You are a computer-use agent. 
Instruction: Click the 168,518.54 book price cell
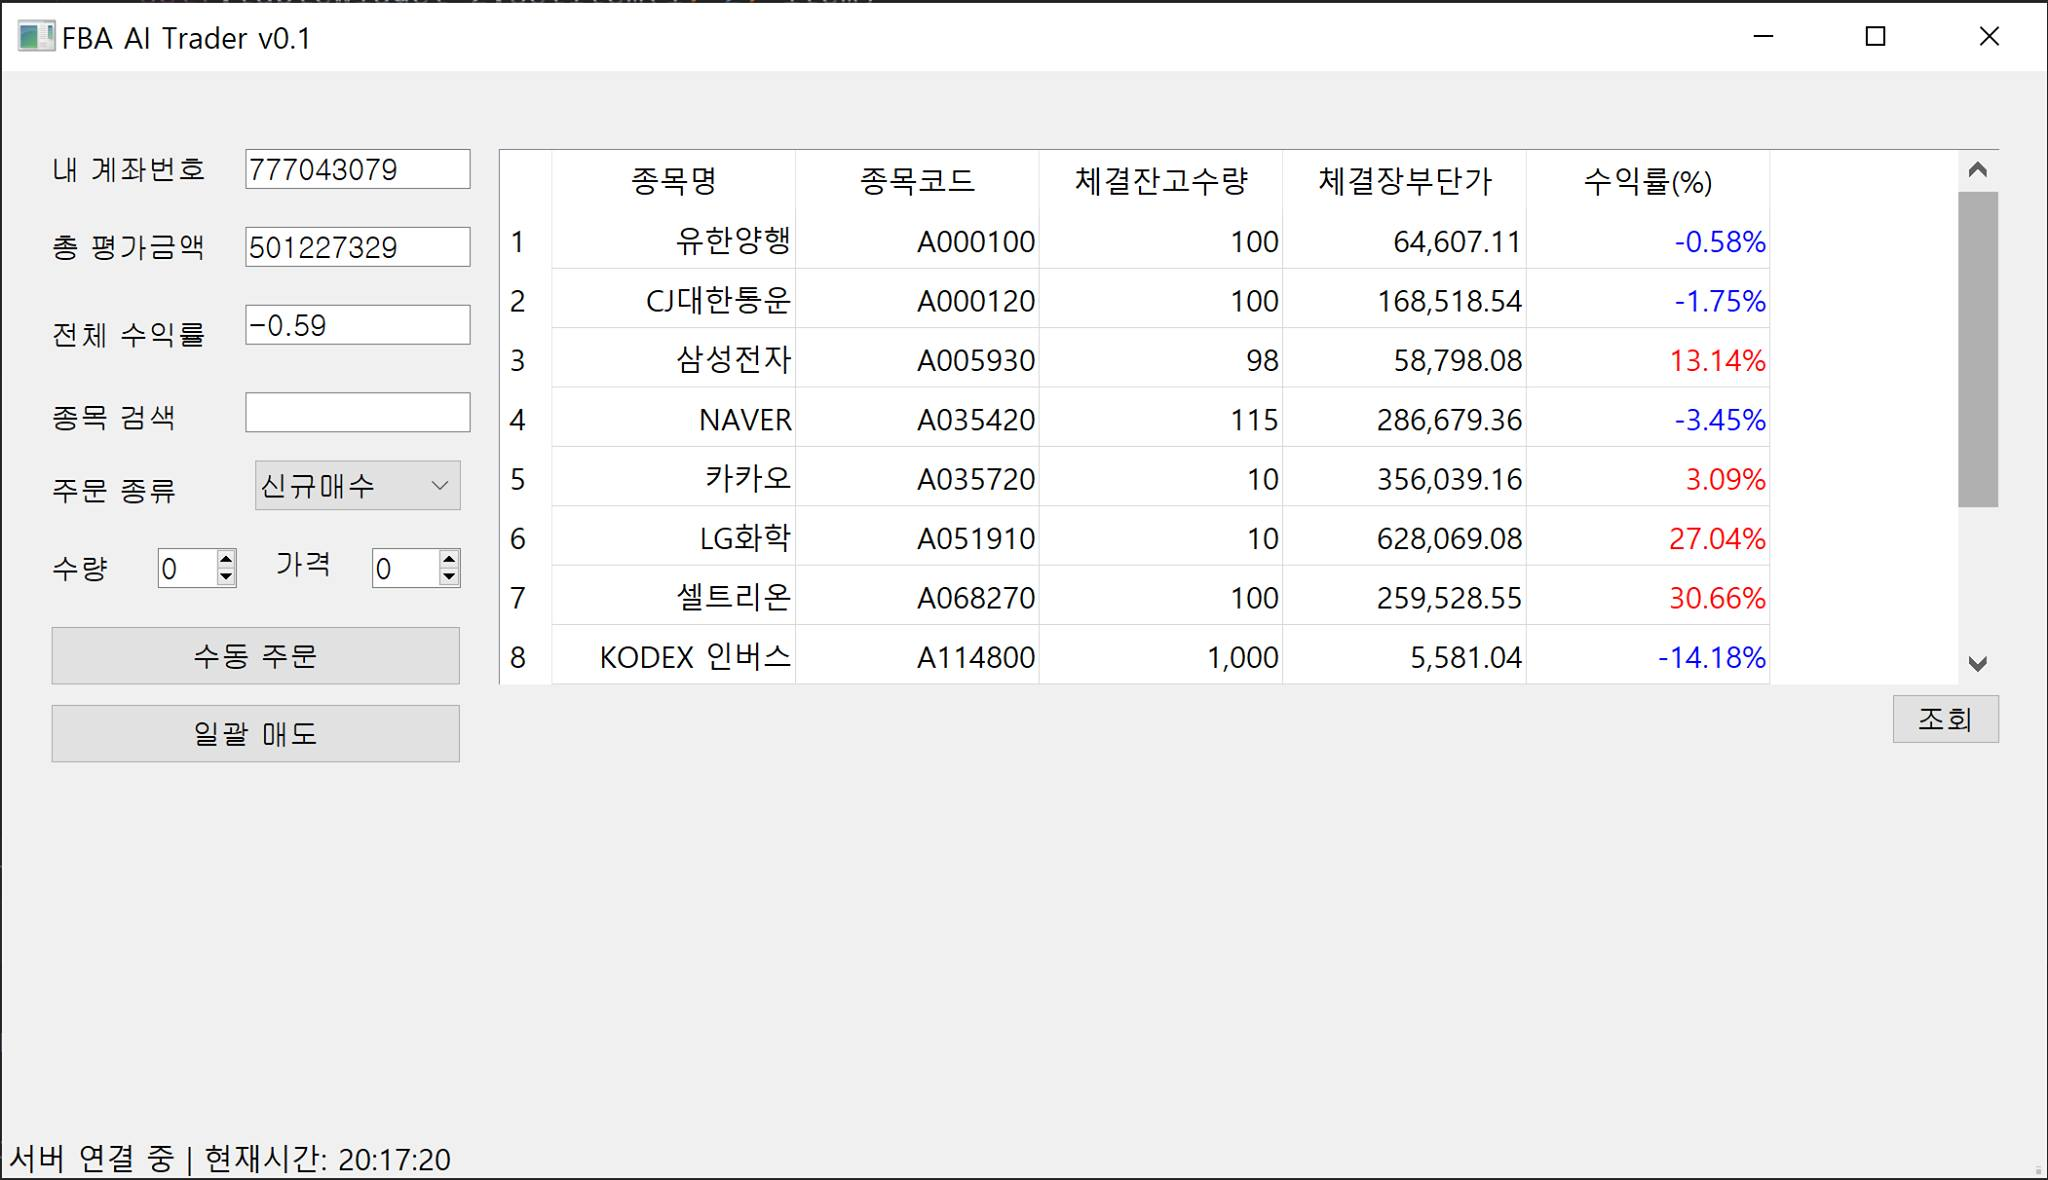tap(1404, 300)
